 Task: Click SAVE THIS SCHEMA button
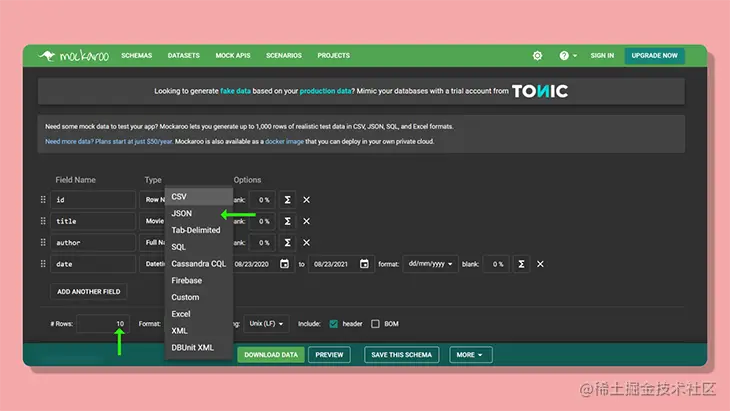pos(401,355)
